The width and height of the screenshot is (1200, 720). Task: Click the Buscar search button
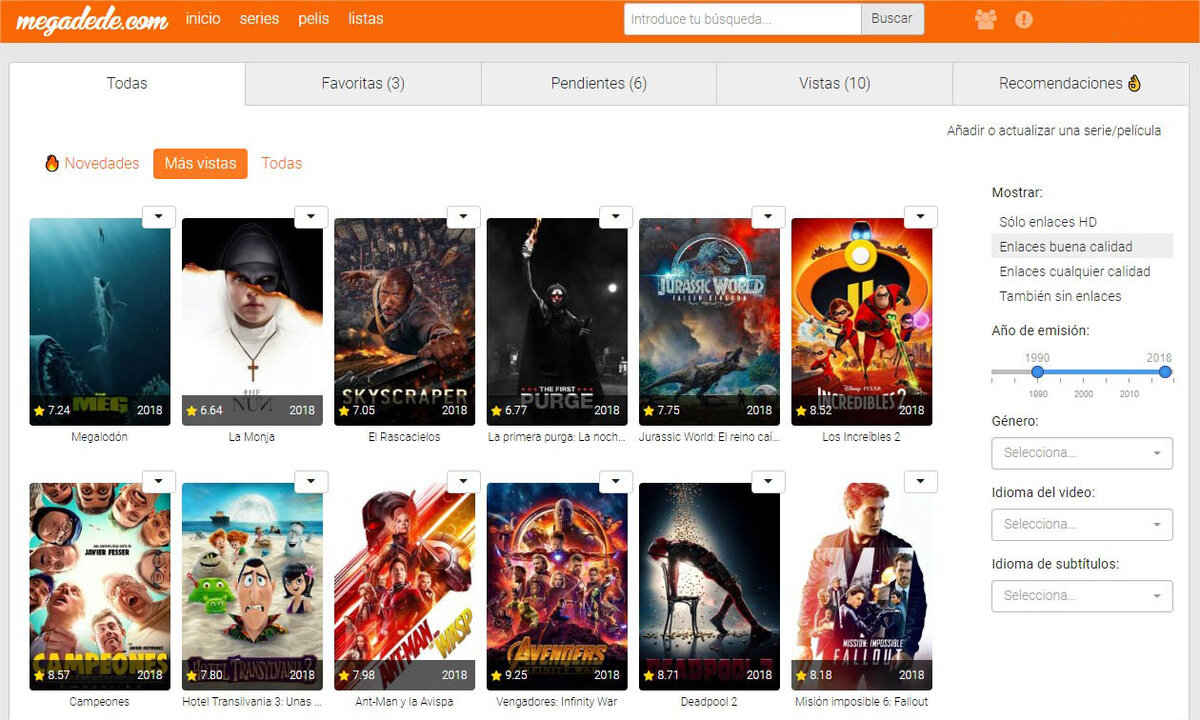[892, 19]
